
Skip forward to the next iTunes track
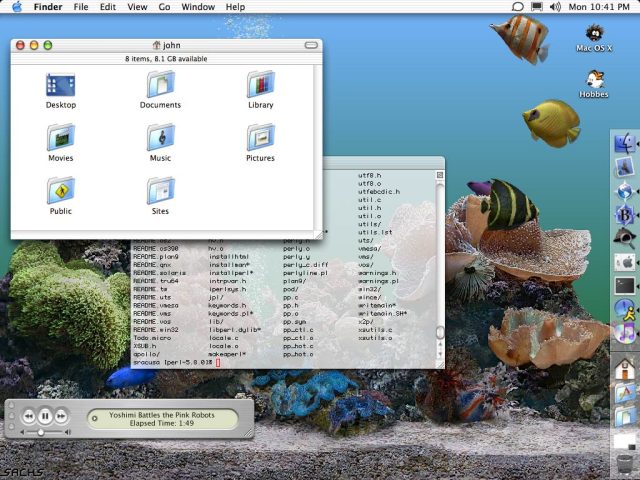[x=61, y=416]
